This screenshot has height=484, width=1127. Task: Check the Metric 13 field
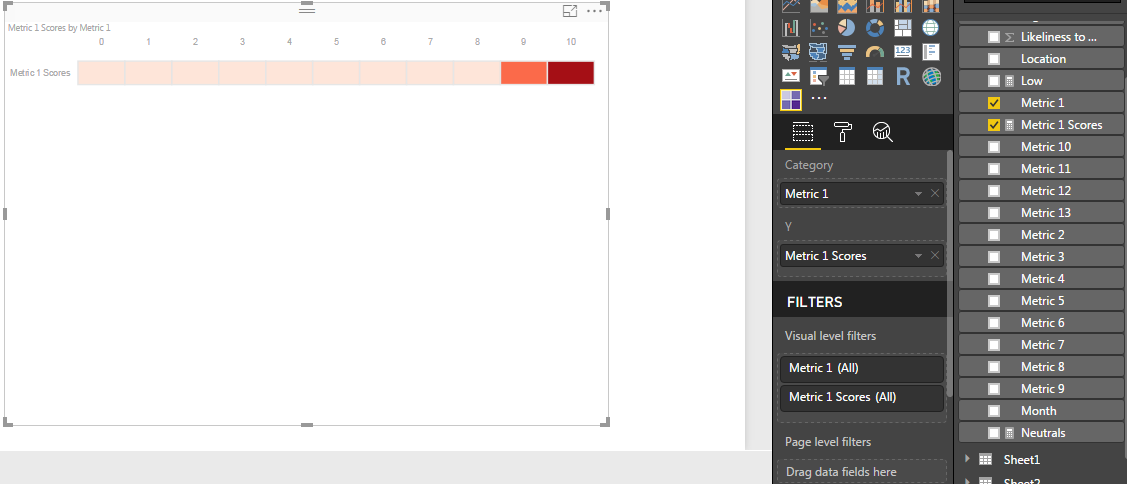[x=994, y=213]
